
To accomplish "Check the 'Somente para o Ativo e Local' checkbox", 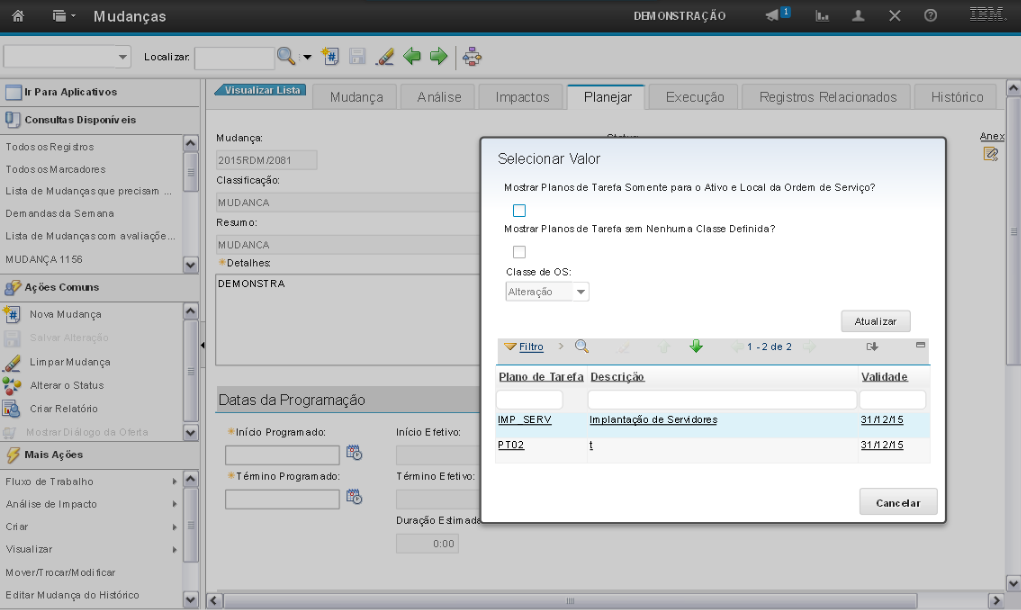I will (x=519, y=210).
